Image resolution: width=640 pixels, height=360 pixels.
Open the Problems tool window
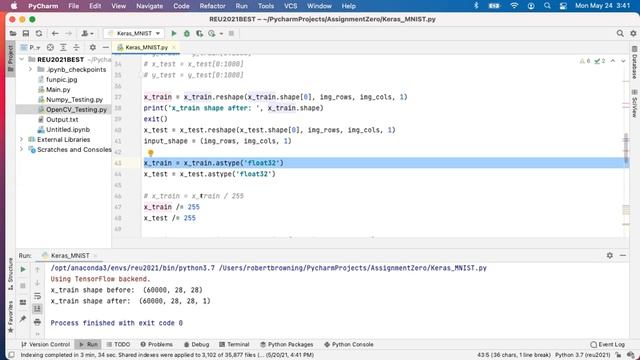click(156, 344)
